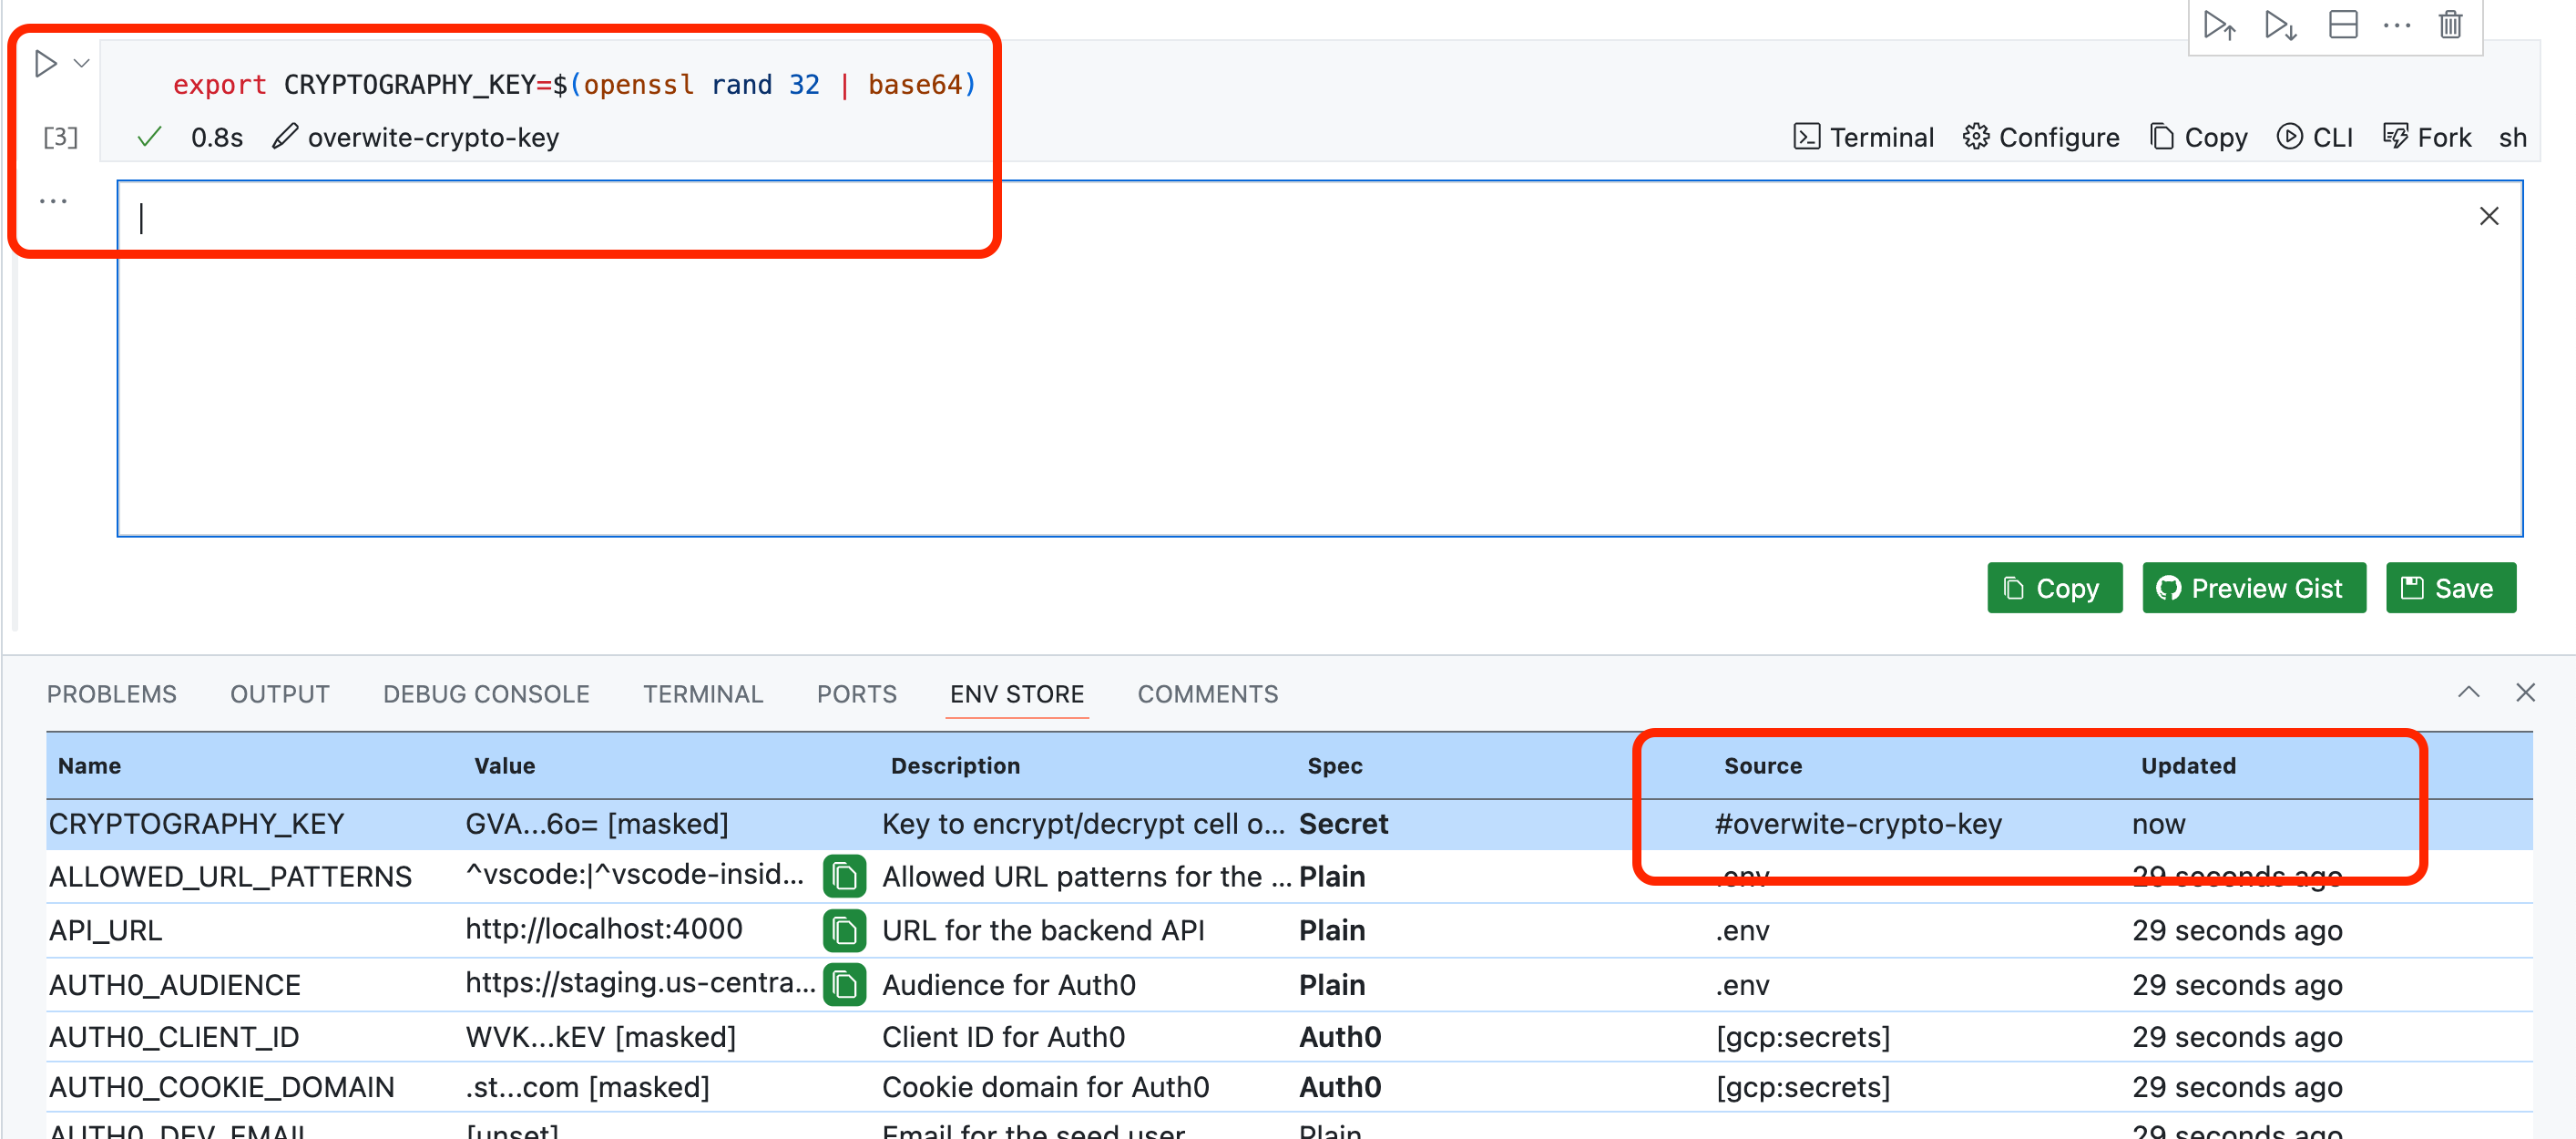Open the run options dropdown beside the play button
Screen dimensions: 2576x1139
coord(82,63)
